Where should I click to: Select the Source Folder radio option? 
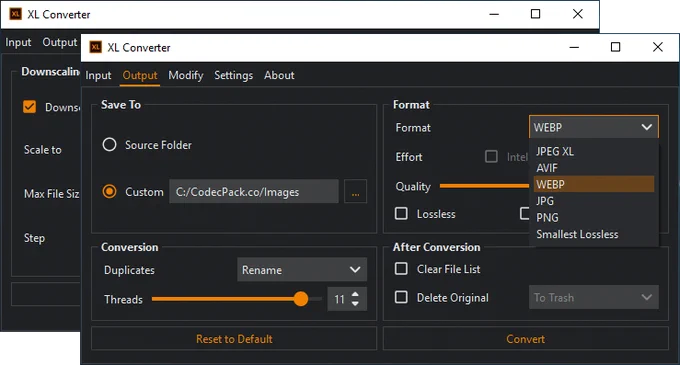109,144
